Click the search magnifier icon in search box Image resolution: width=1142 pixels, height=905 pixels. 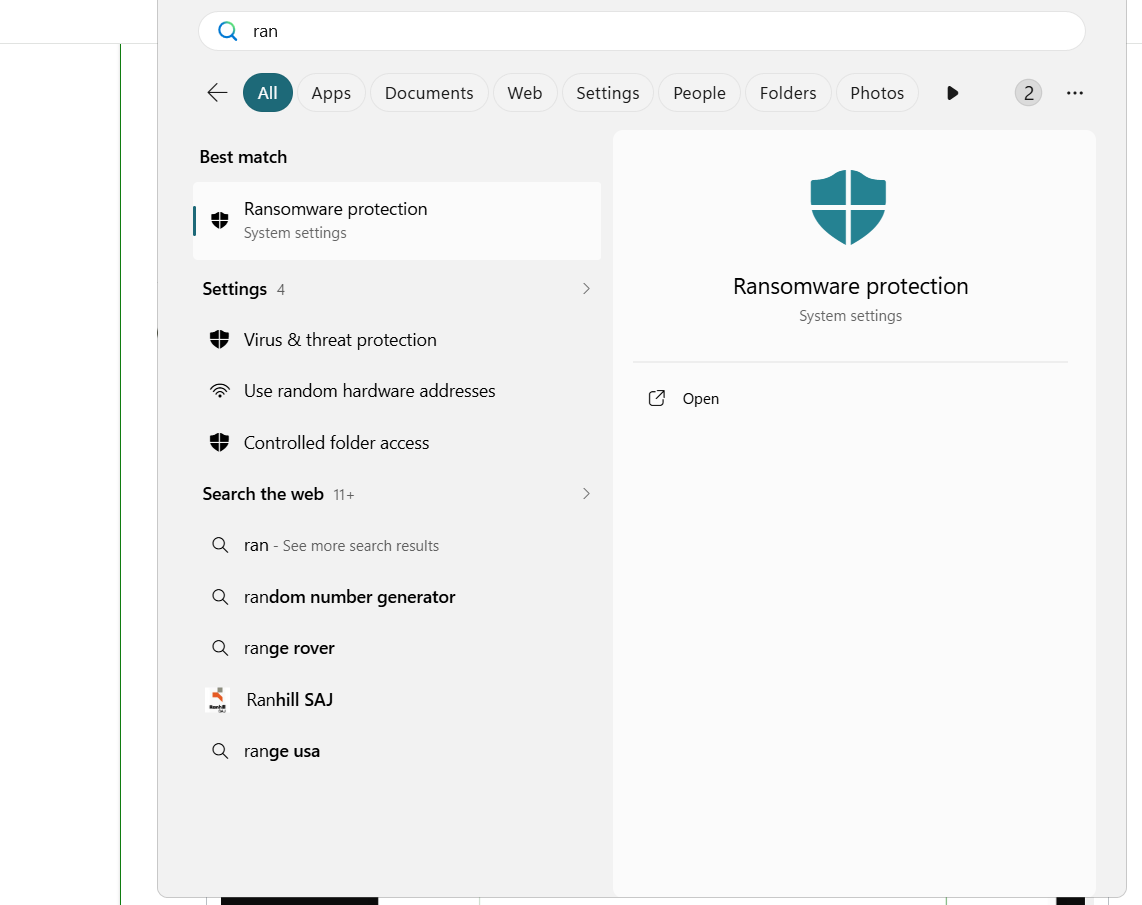(x=228, y=31)
